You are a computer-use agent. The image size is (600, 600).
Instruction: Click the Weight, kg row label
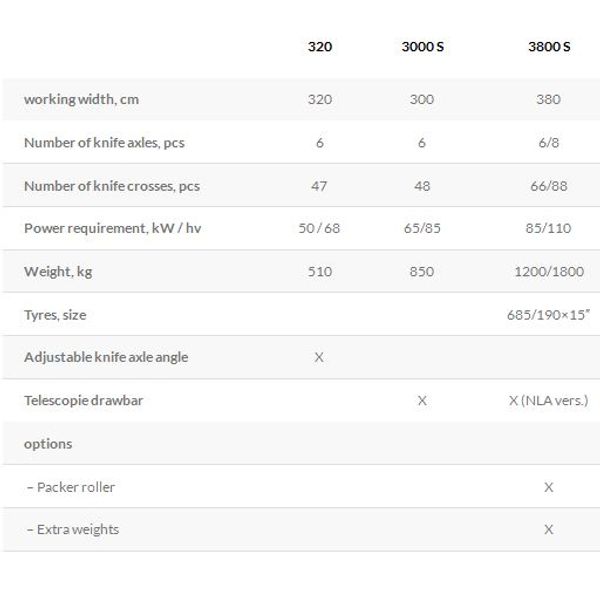pos(58,272)
